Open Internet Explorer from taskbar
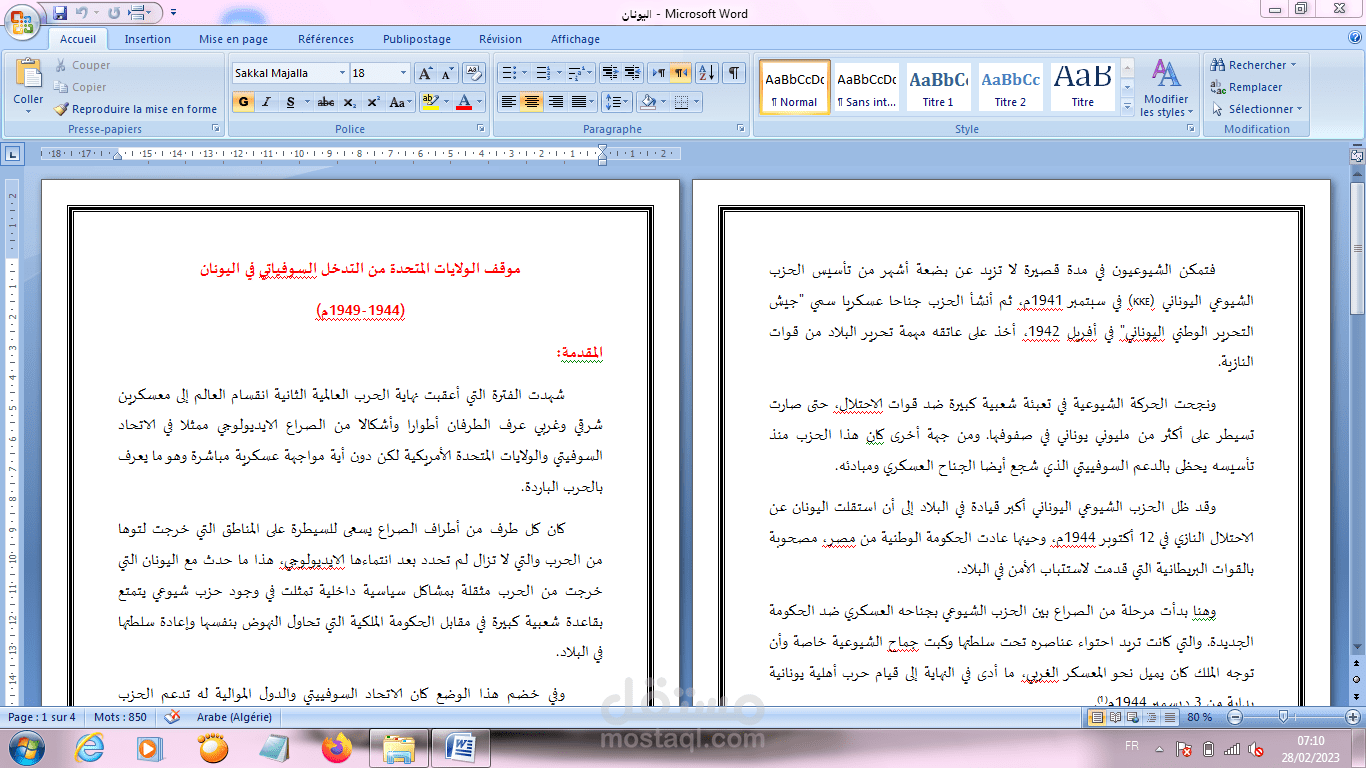 (x=90, y=747)
